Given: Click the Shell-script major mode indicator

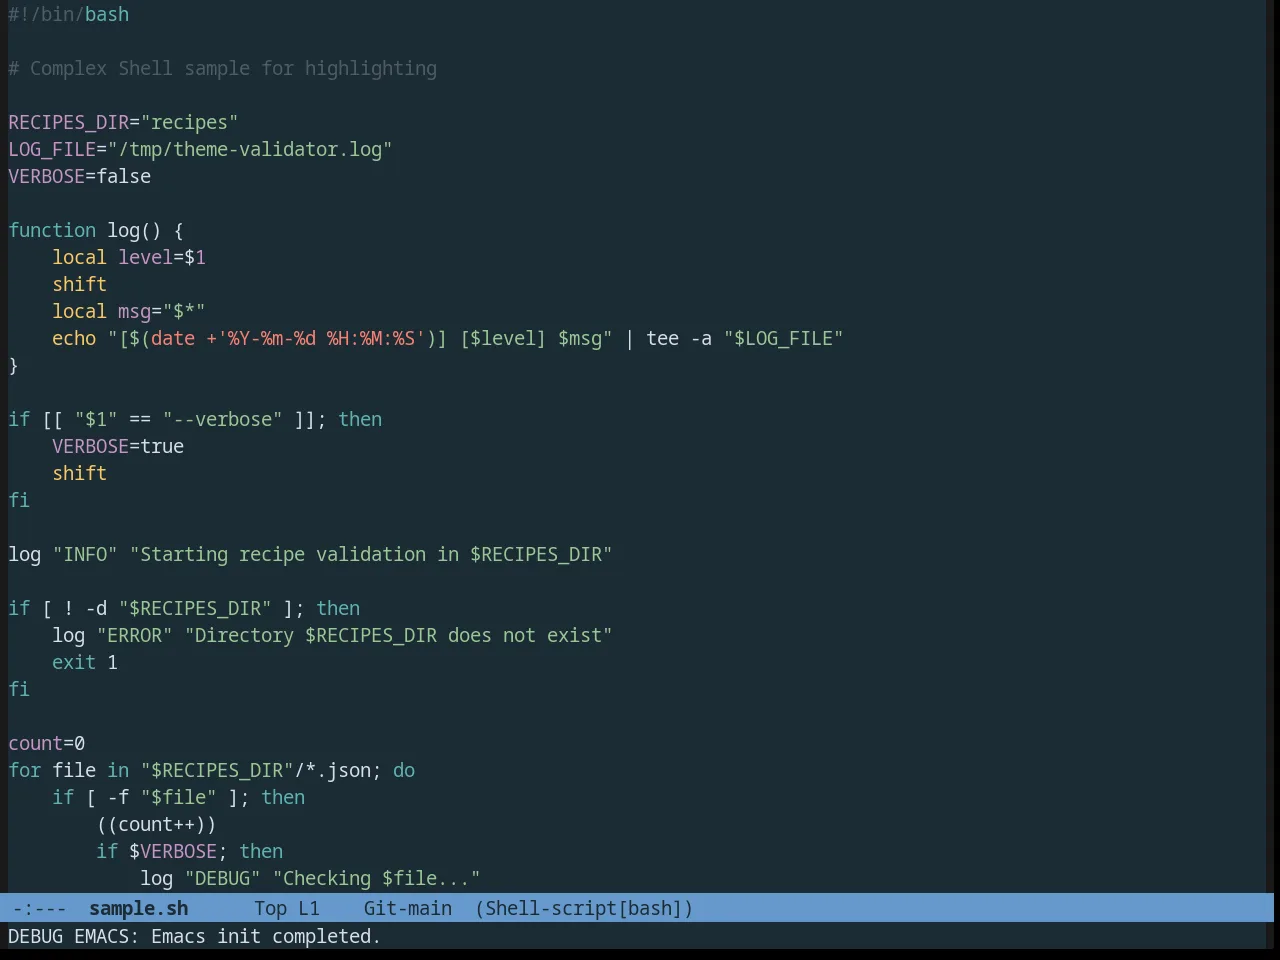Looking at the screenshot, I should coord(551,908).
